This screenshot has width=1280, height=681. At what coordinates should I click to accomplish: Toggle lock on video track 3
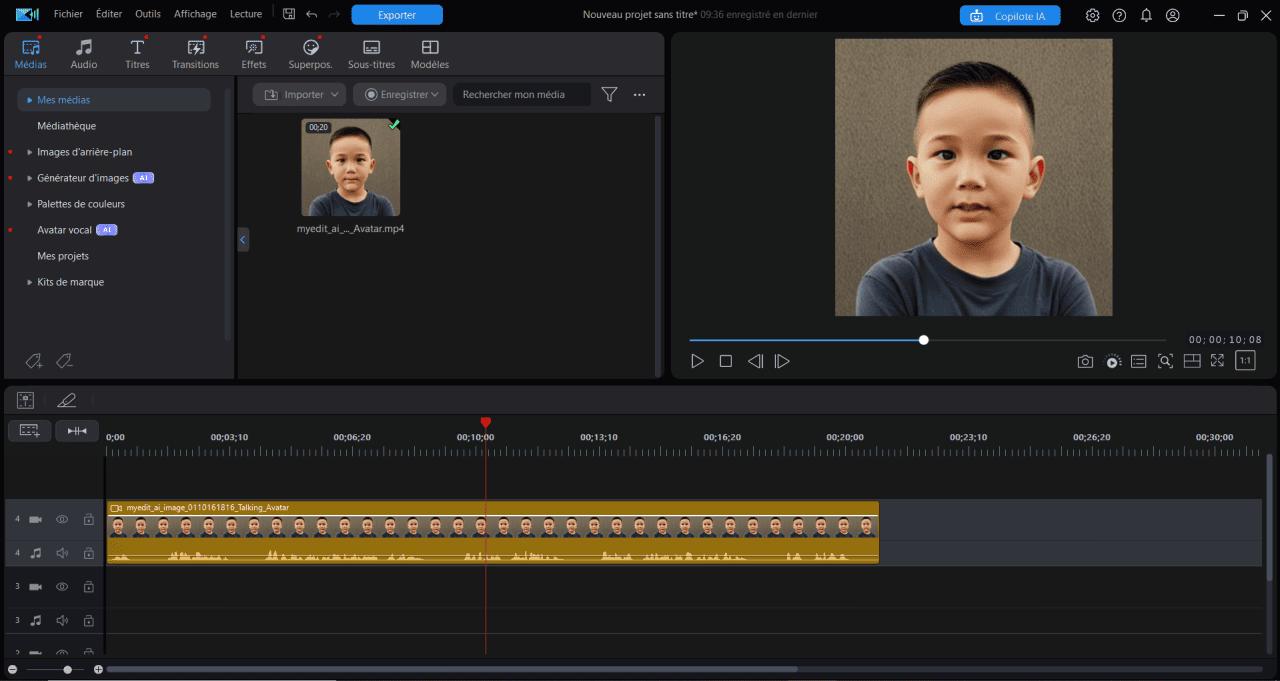click(x=88, y=586)
